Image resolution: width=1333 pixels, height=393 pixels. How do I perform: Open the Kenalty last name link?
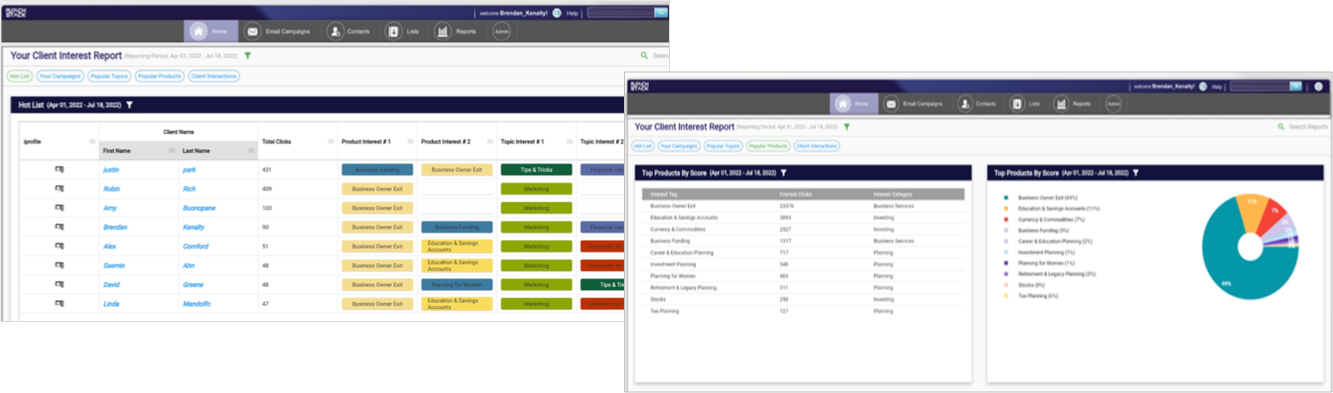coord(194,227)
